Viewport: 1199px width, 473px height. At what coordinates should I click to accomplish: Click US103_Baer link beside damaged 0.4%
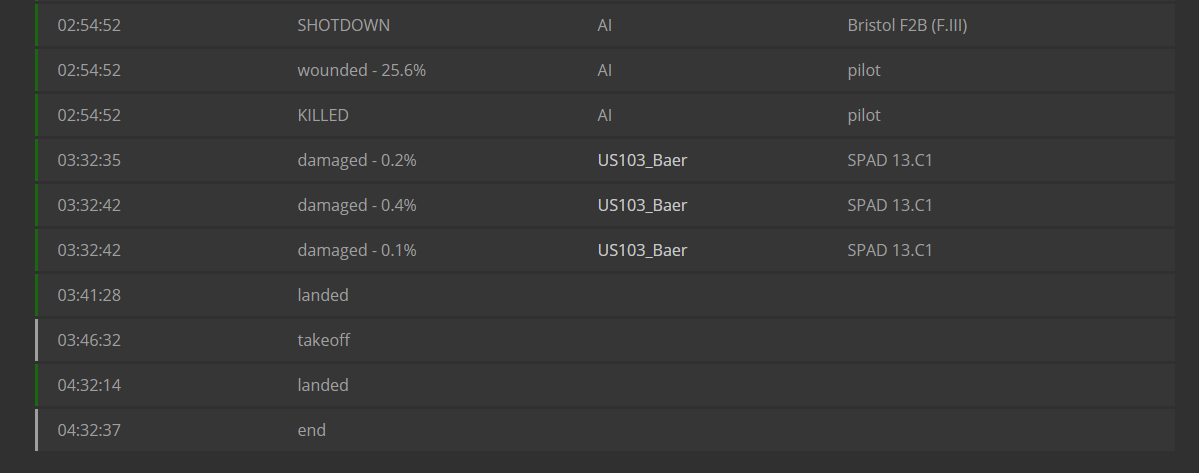point(642,205)
